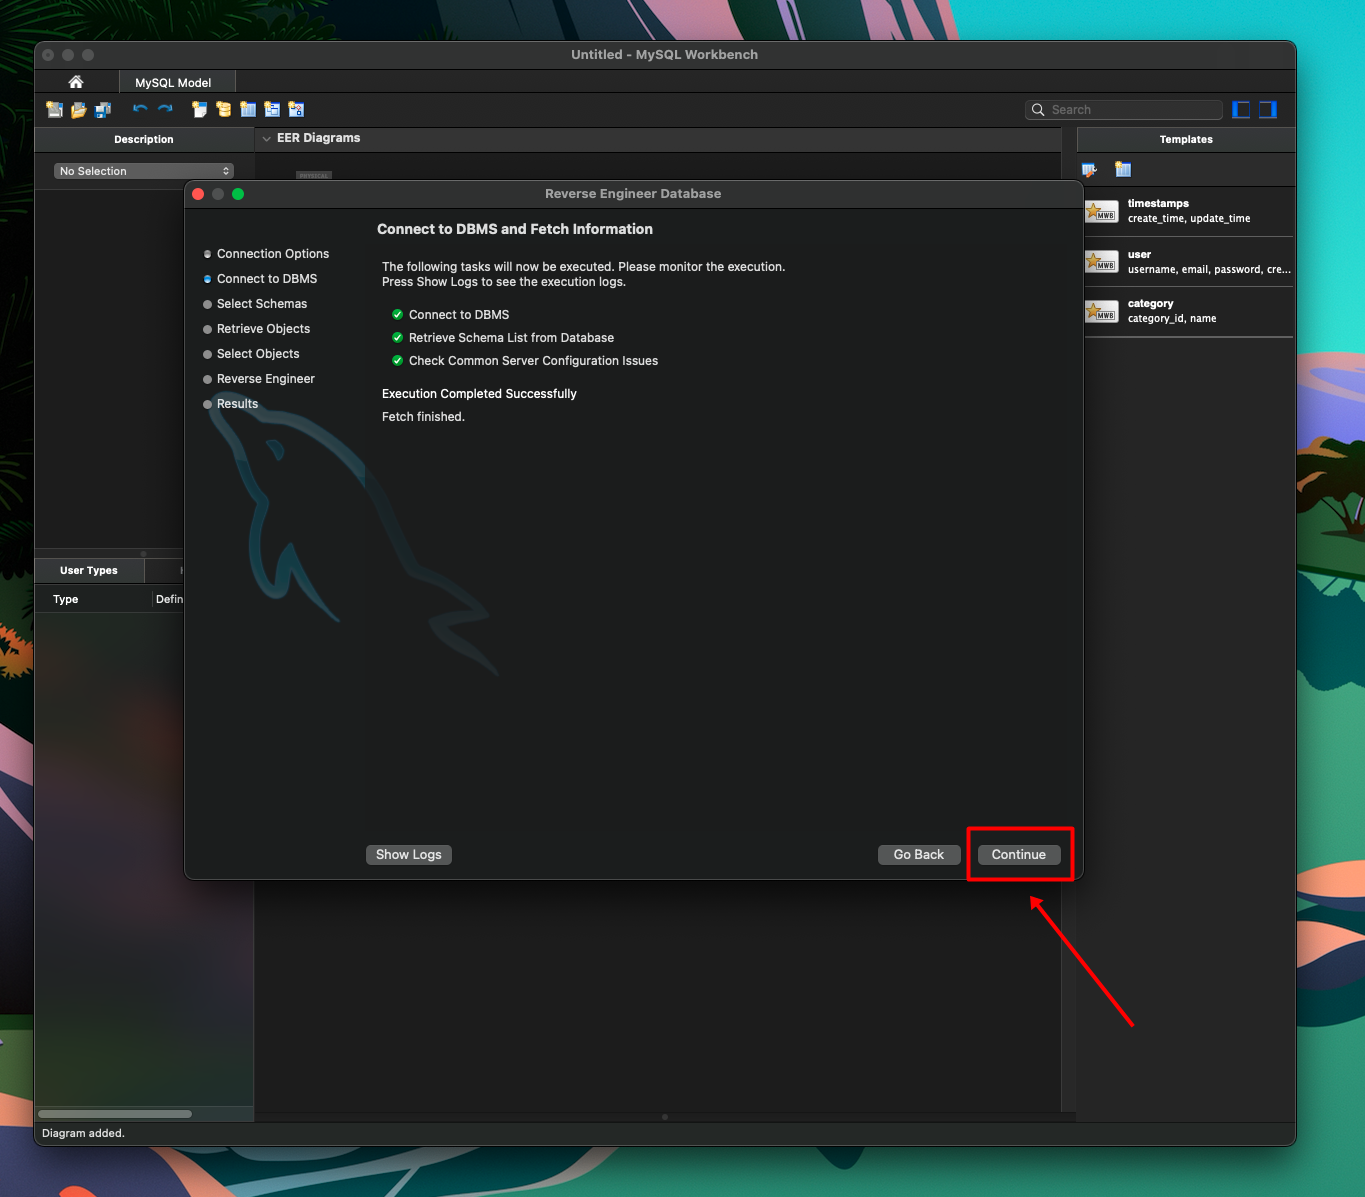Select the User Types tab
1365x1197 pixels.
tap(89, 570)
